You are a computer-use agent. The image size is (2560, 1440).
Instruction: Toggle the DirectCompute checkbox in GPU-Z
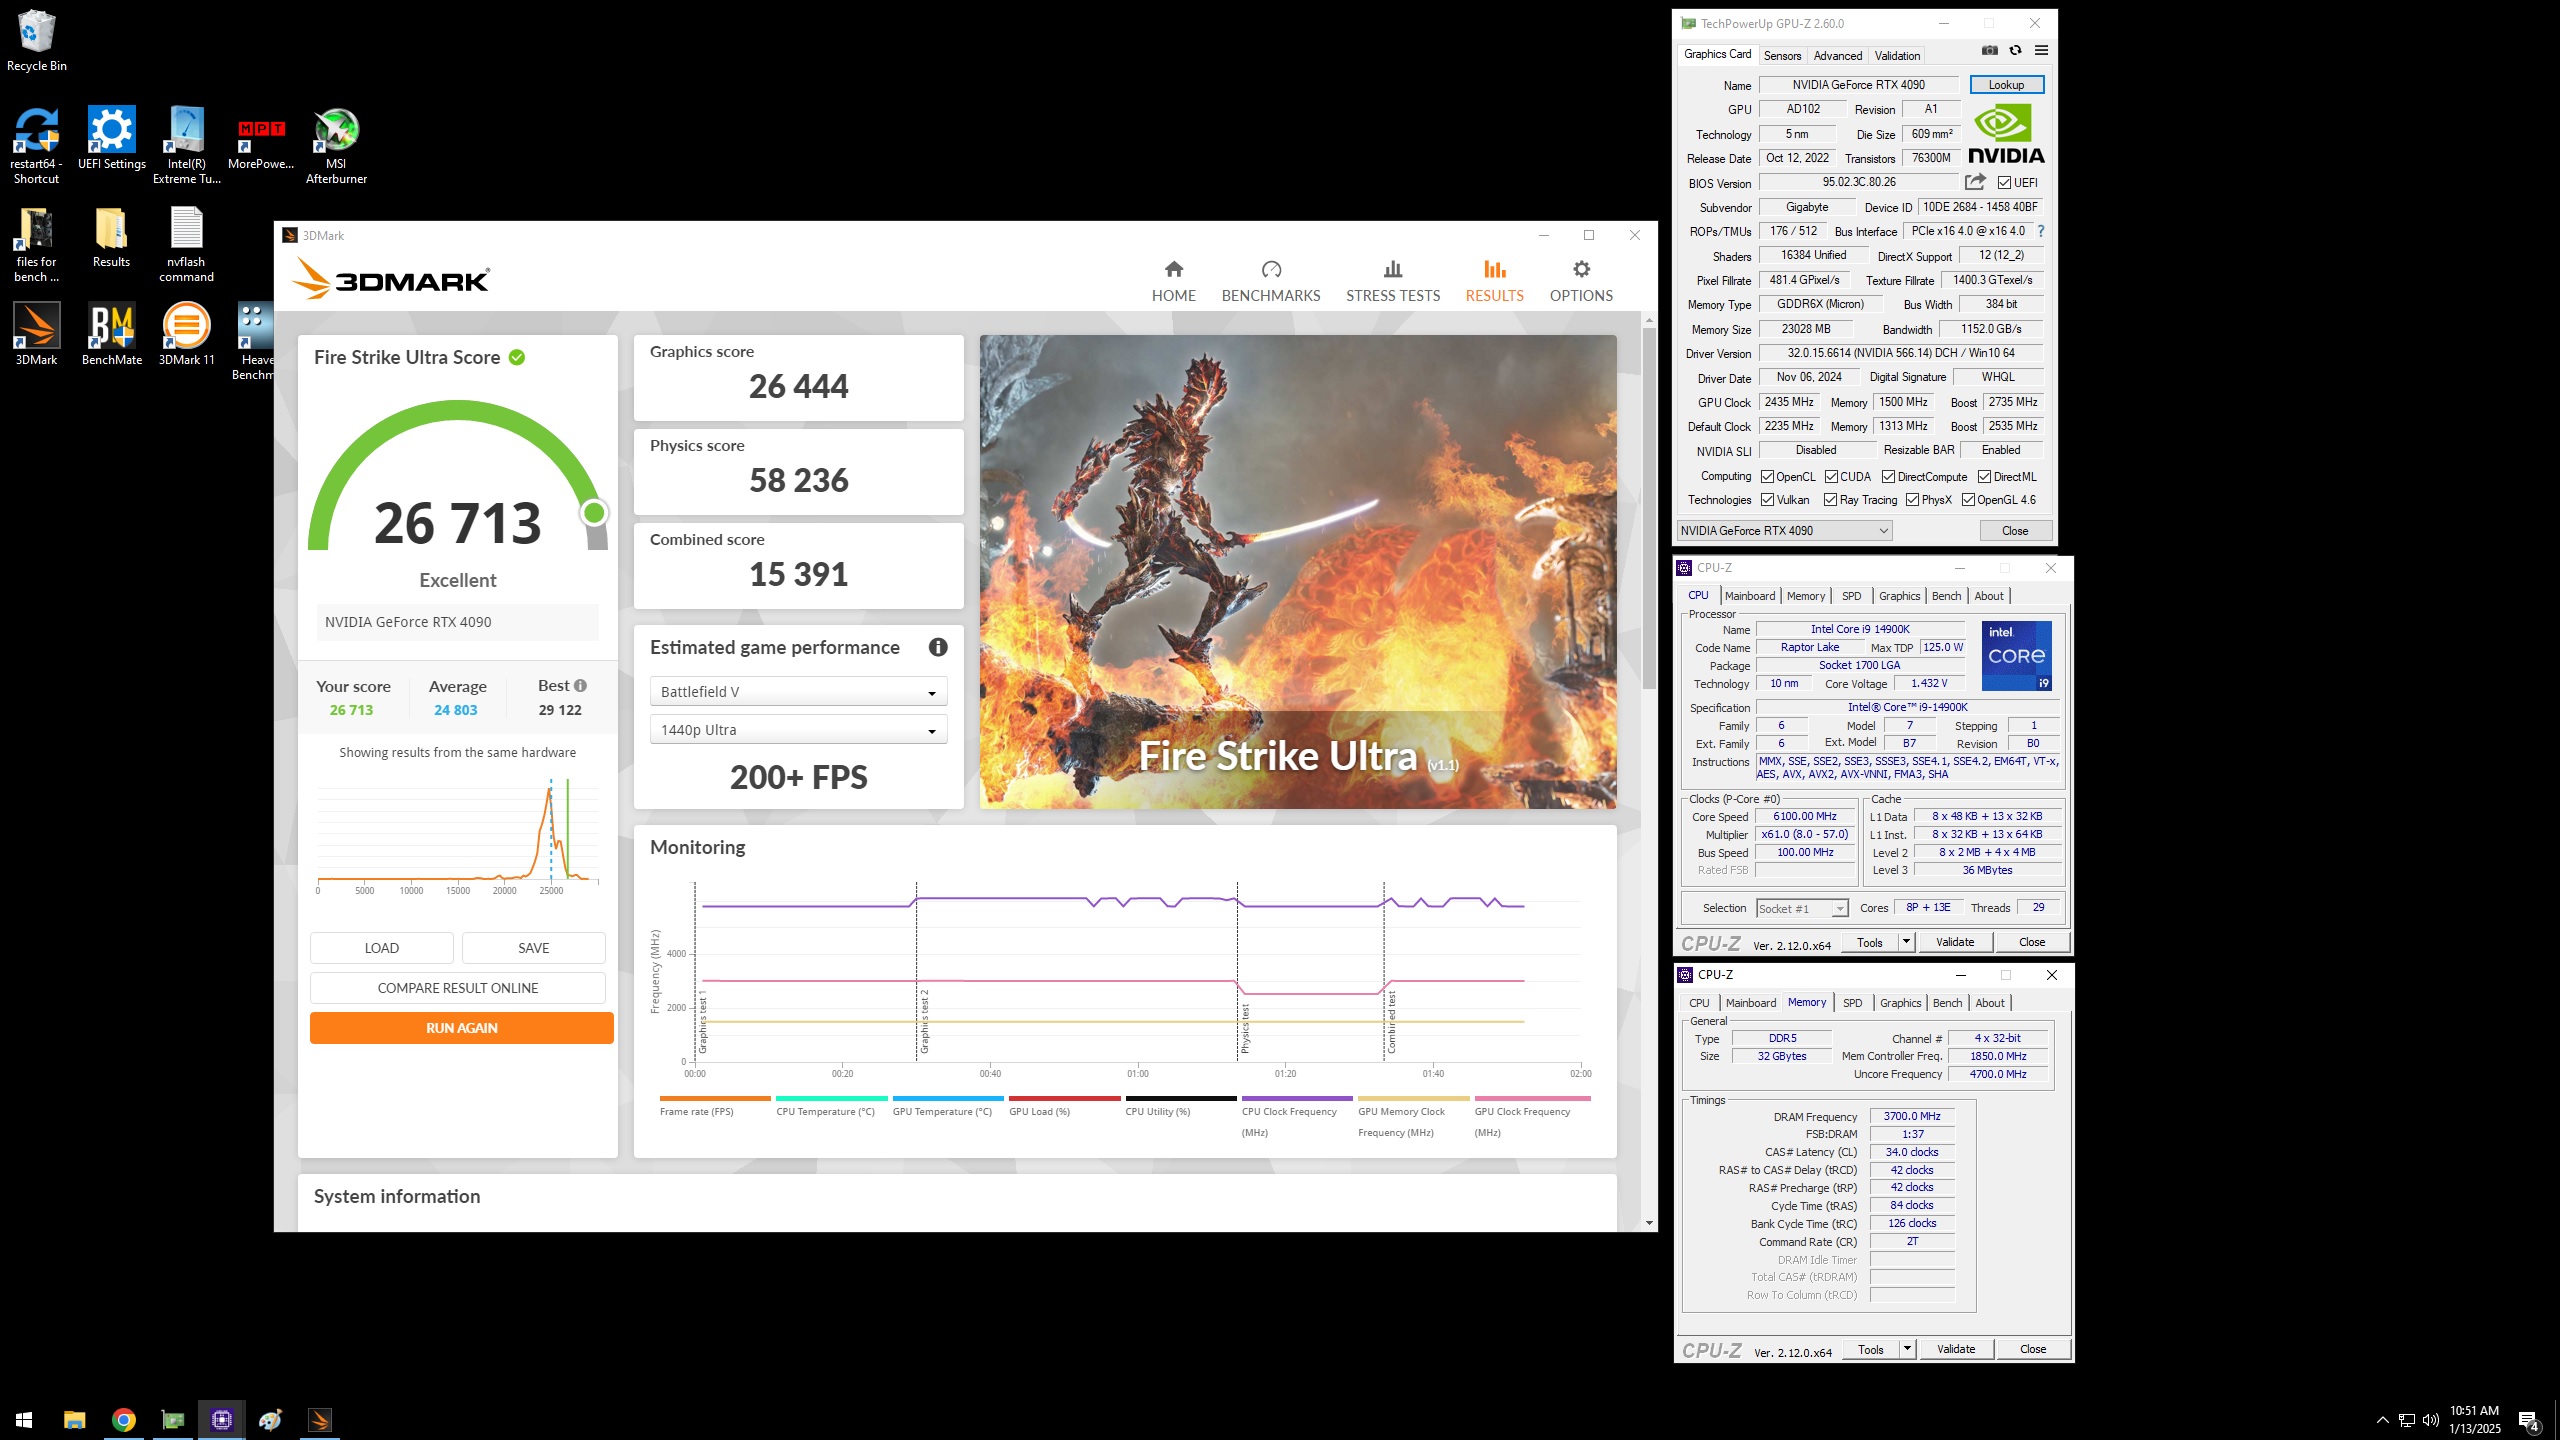tap(1888, 477)
